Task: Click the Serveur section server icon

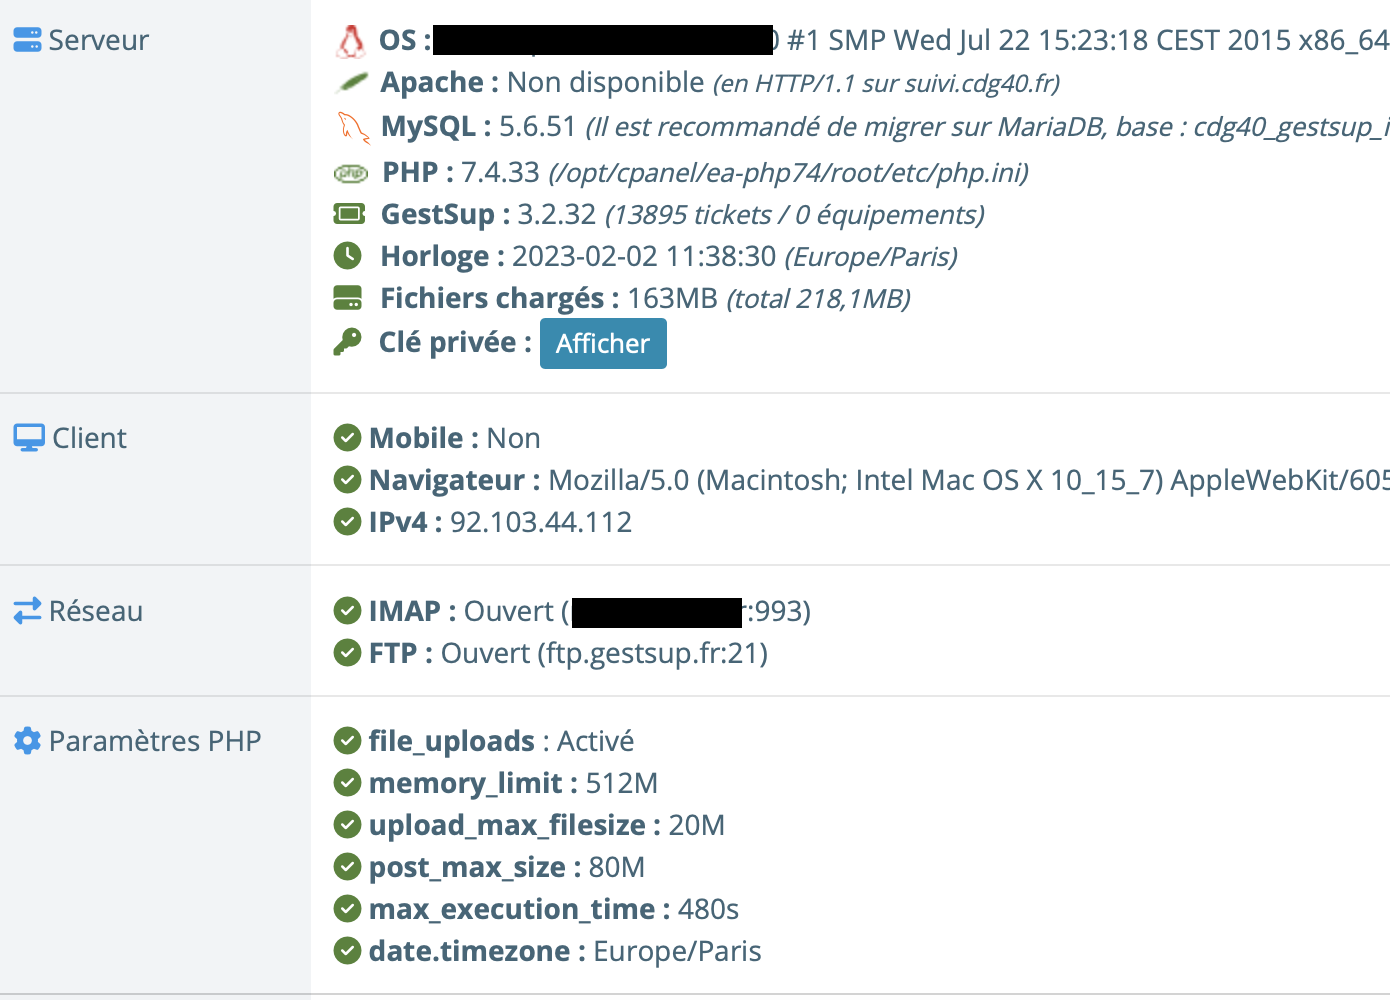Action: point(27,40)
